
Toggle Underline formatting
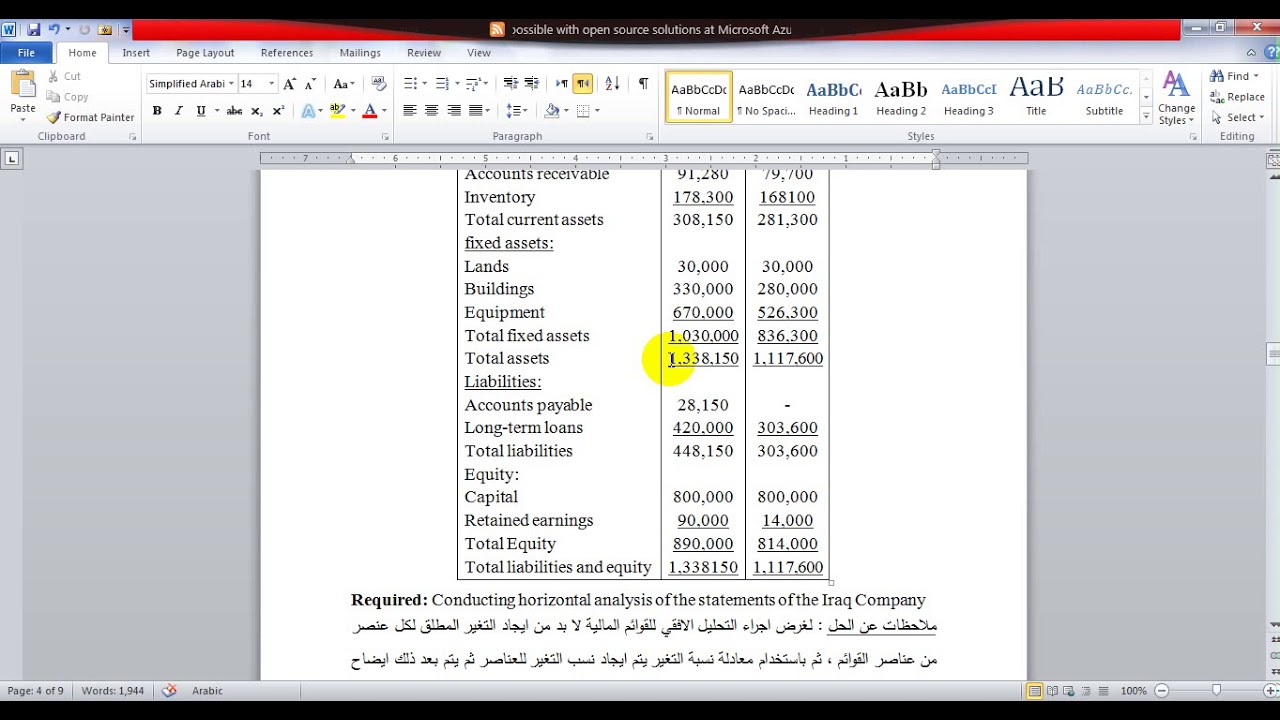(201, 111)
